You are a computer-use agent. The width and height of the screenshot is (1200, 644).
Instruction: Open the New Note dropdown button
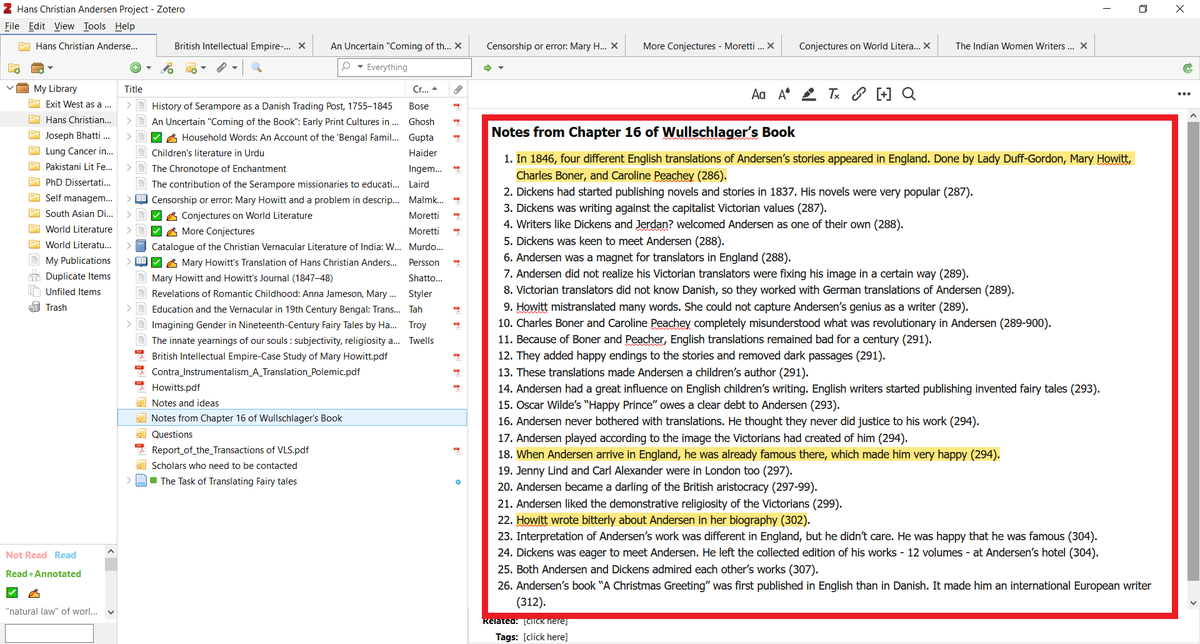196,67
